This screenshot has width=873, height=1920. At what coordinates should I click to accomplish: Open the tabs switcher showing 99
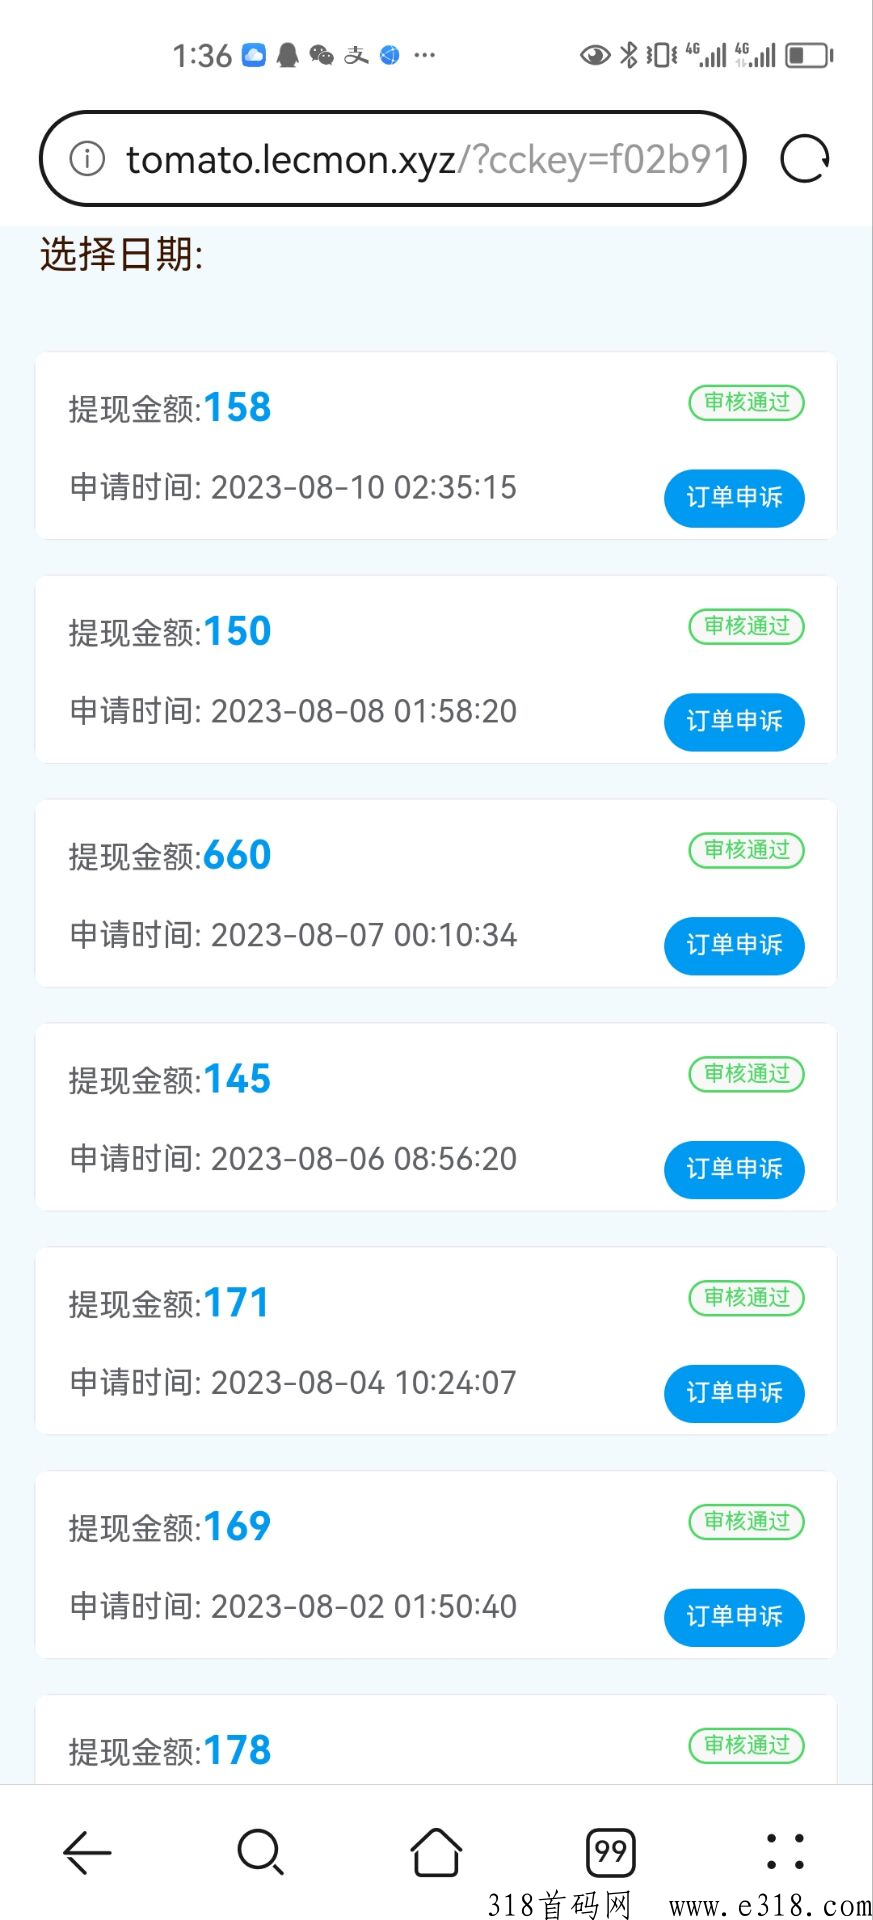[x=611, y=1852]
